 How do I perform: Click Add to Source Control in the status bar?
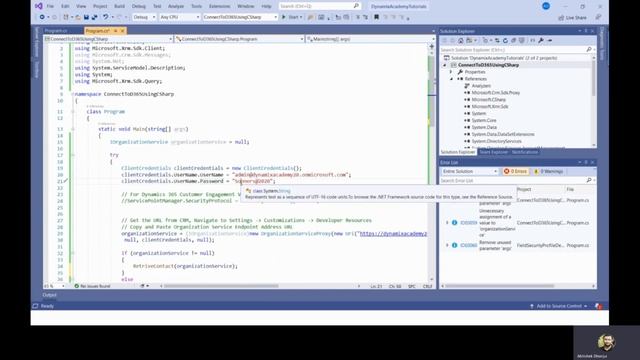click(558, 306)
